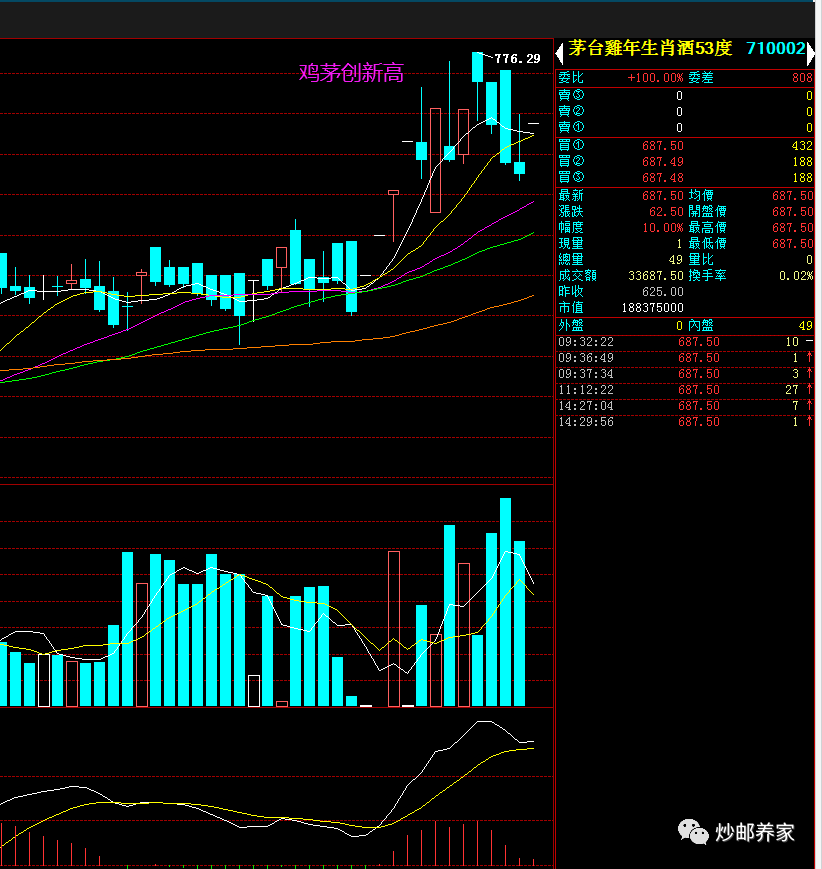Viewport: 822px width, 869px height.
Task: Select the 委差 808 value
Action: point(802,78)
